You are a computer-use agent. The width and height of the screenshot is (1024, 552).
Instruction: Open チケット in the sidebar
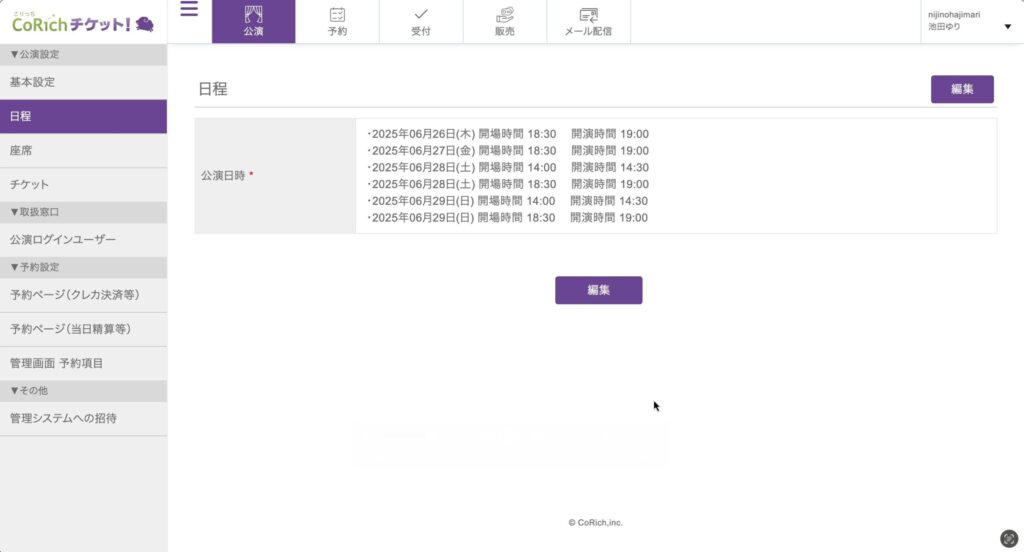(29, 185)
